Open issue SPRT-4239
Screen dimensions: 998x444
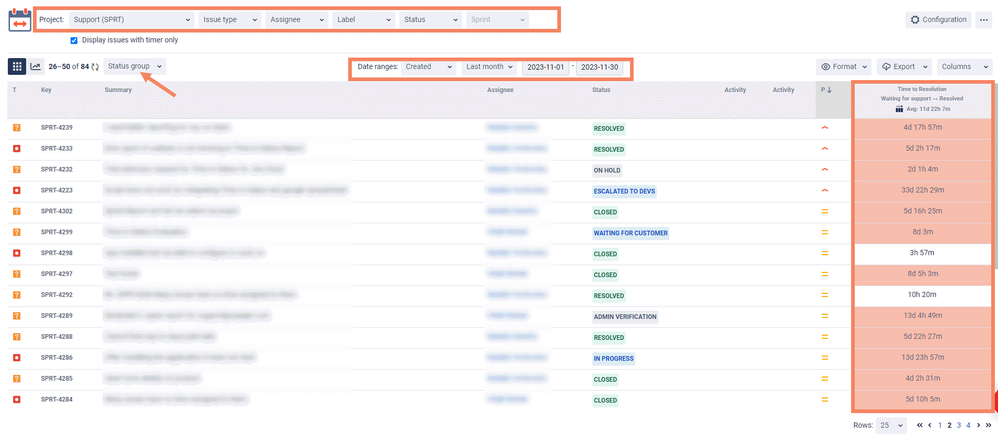click(57, 128)
